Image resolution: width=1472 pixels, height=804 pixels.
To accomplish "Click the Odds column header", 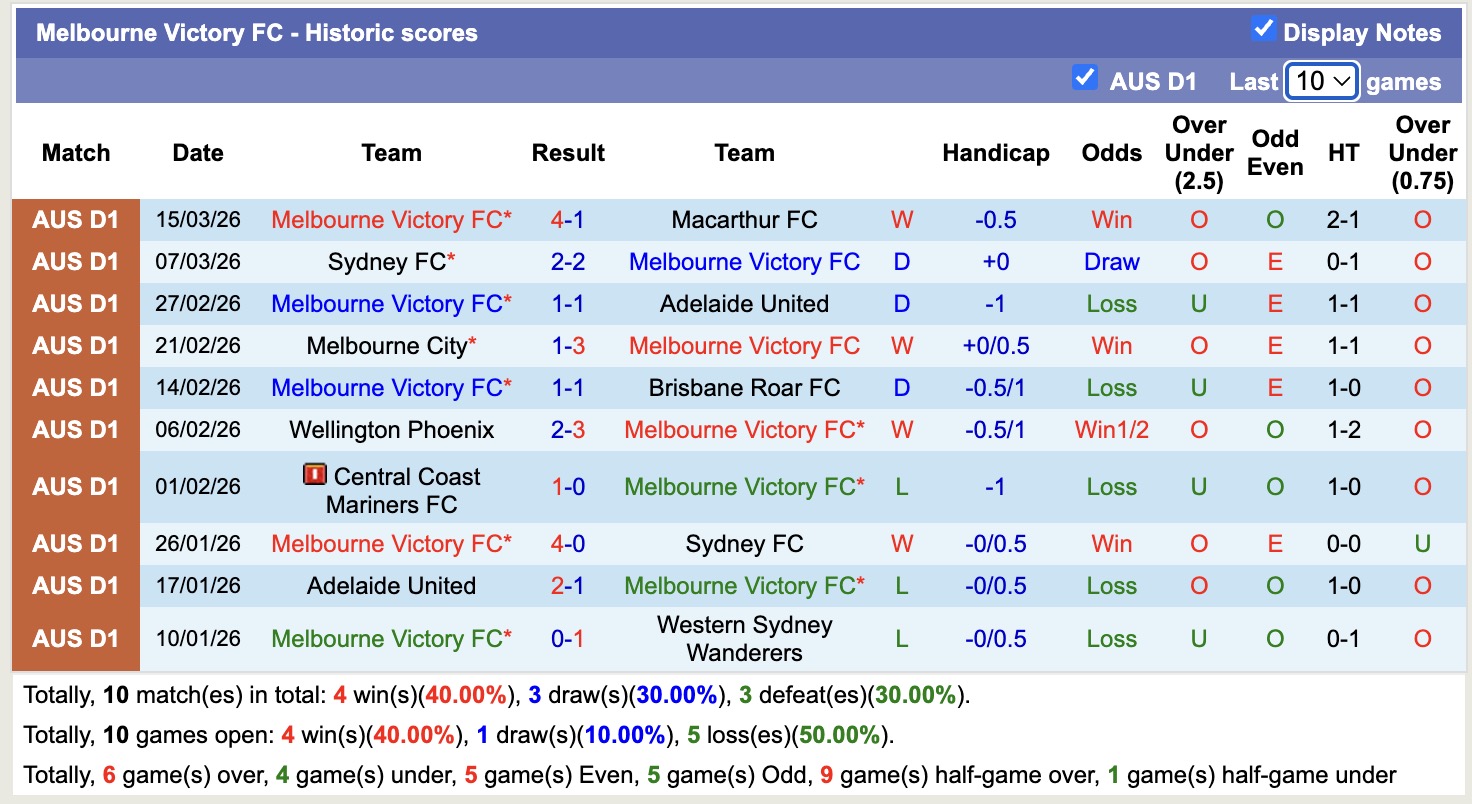I will (1111, 152).
